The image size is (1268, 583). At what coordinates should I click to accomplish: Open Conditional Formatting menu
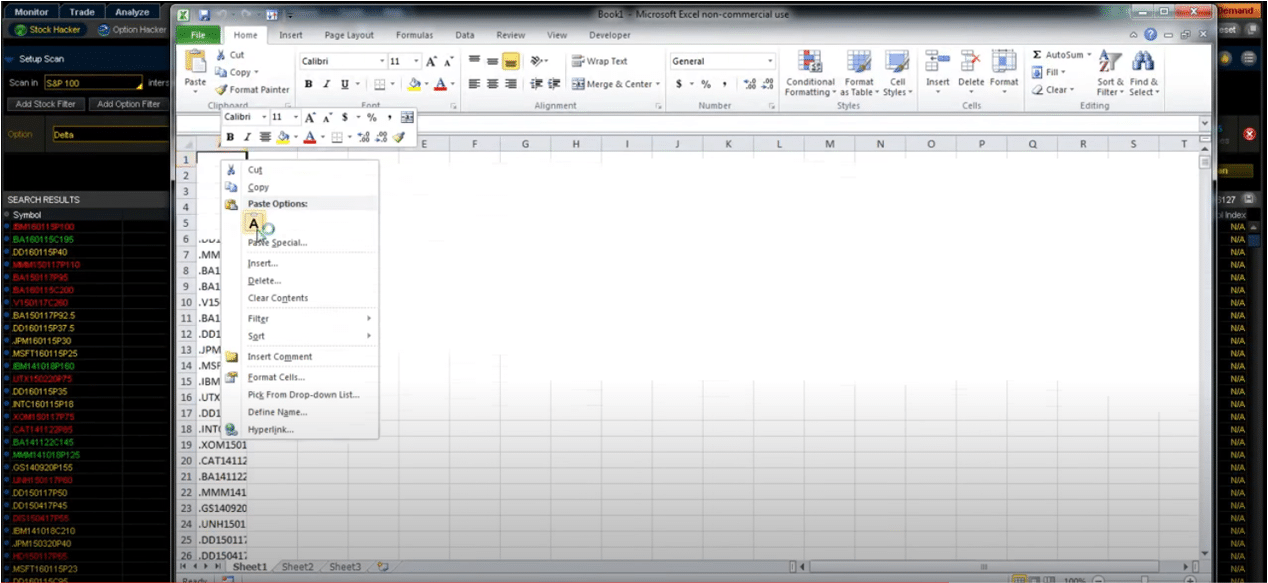[x=810, y=72]
